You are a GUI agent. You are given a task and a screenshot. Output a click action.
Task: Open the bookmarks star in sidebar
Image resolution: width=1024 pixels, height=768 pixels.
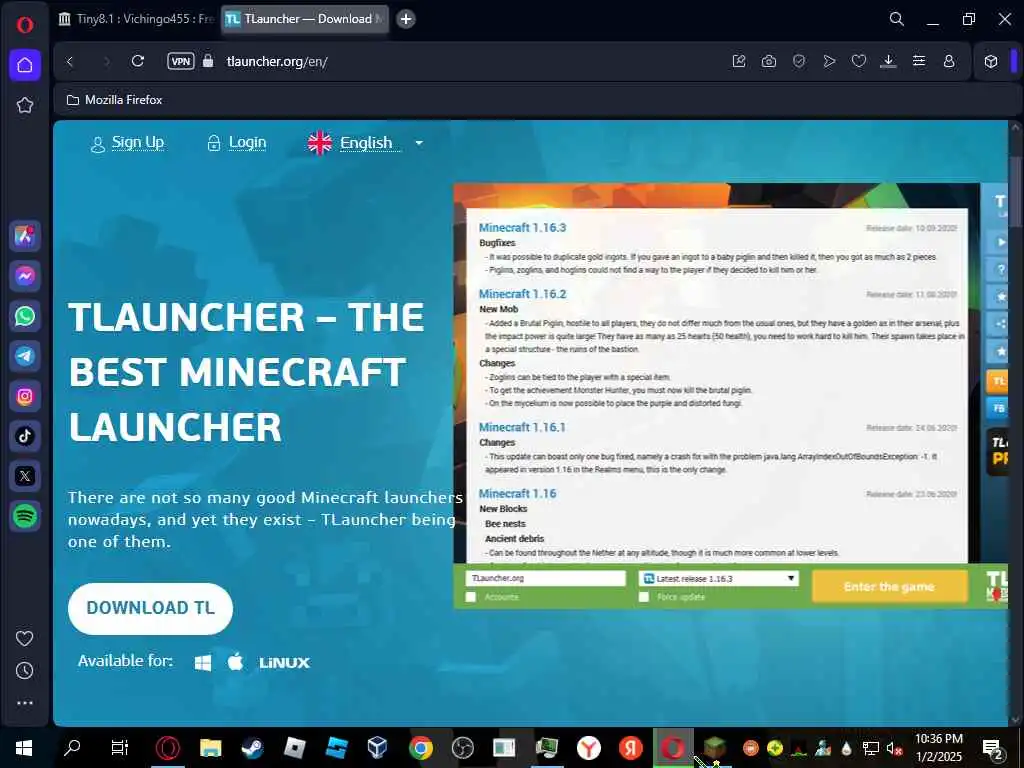pos(25,105)
